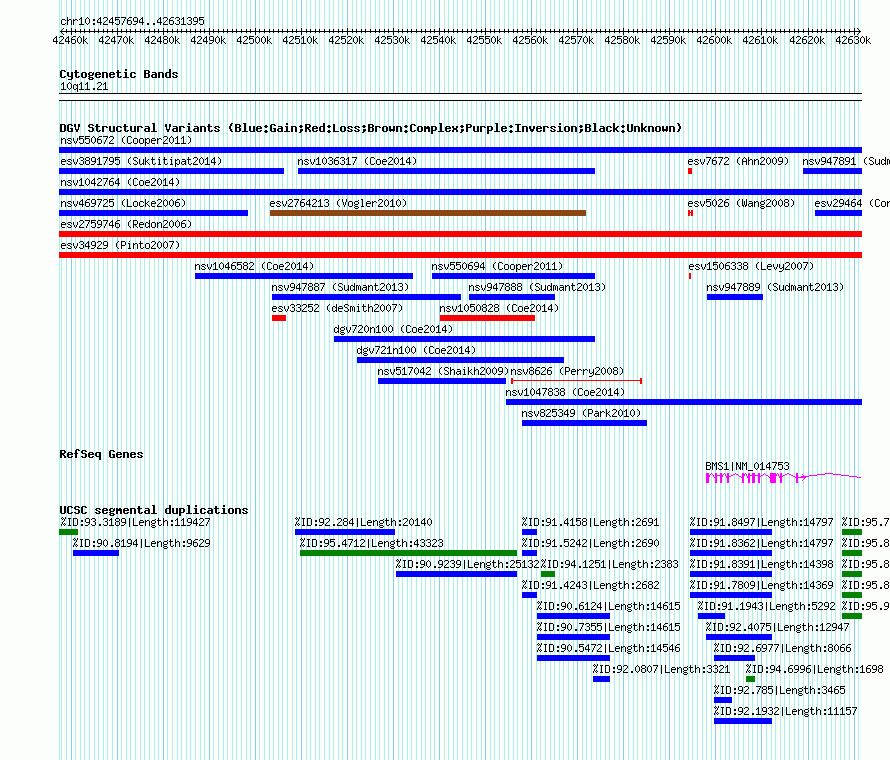Select the nsv1050828 (Coe2014) loss variant

pyautogui.click(x=487, y=318)
